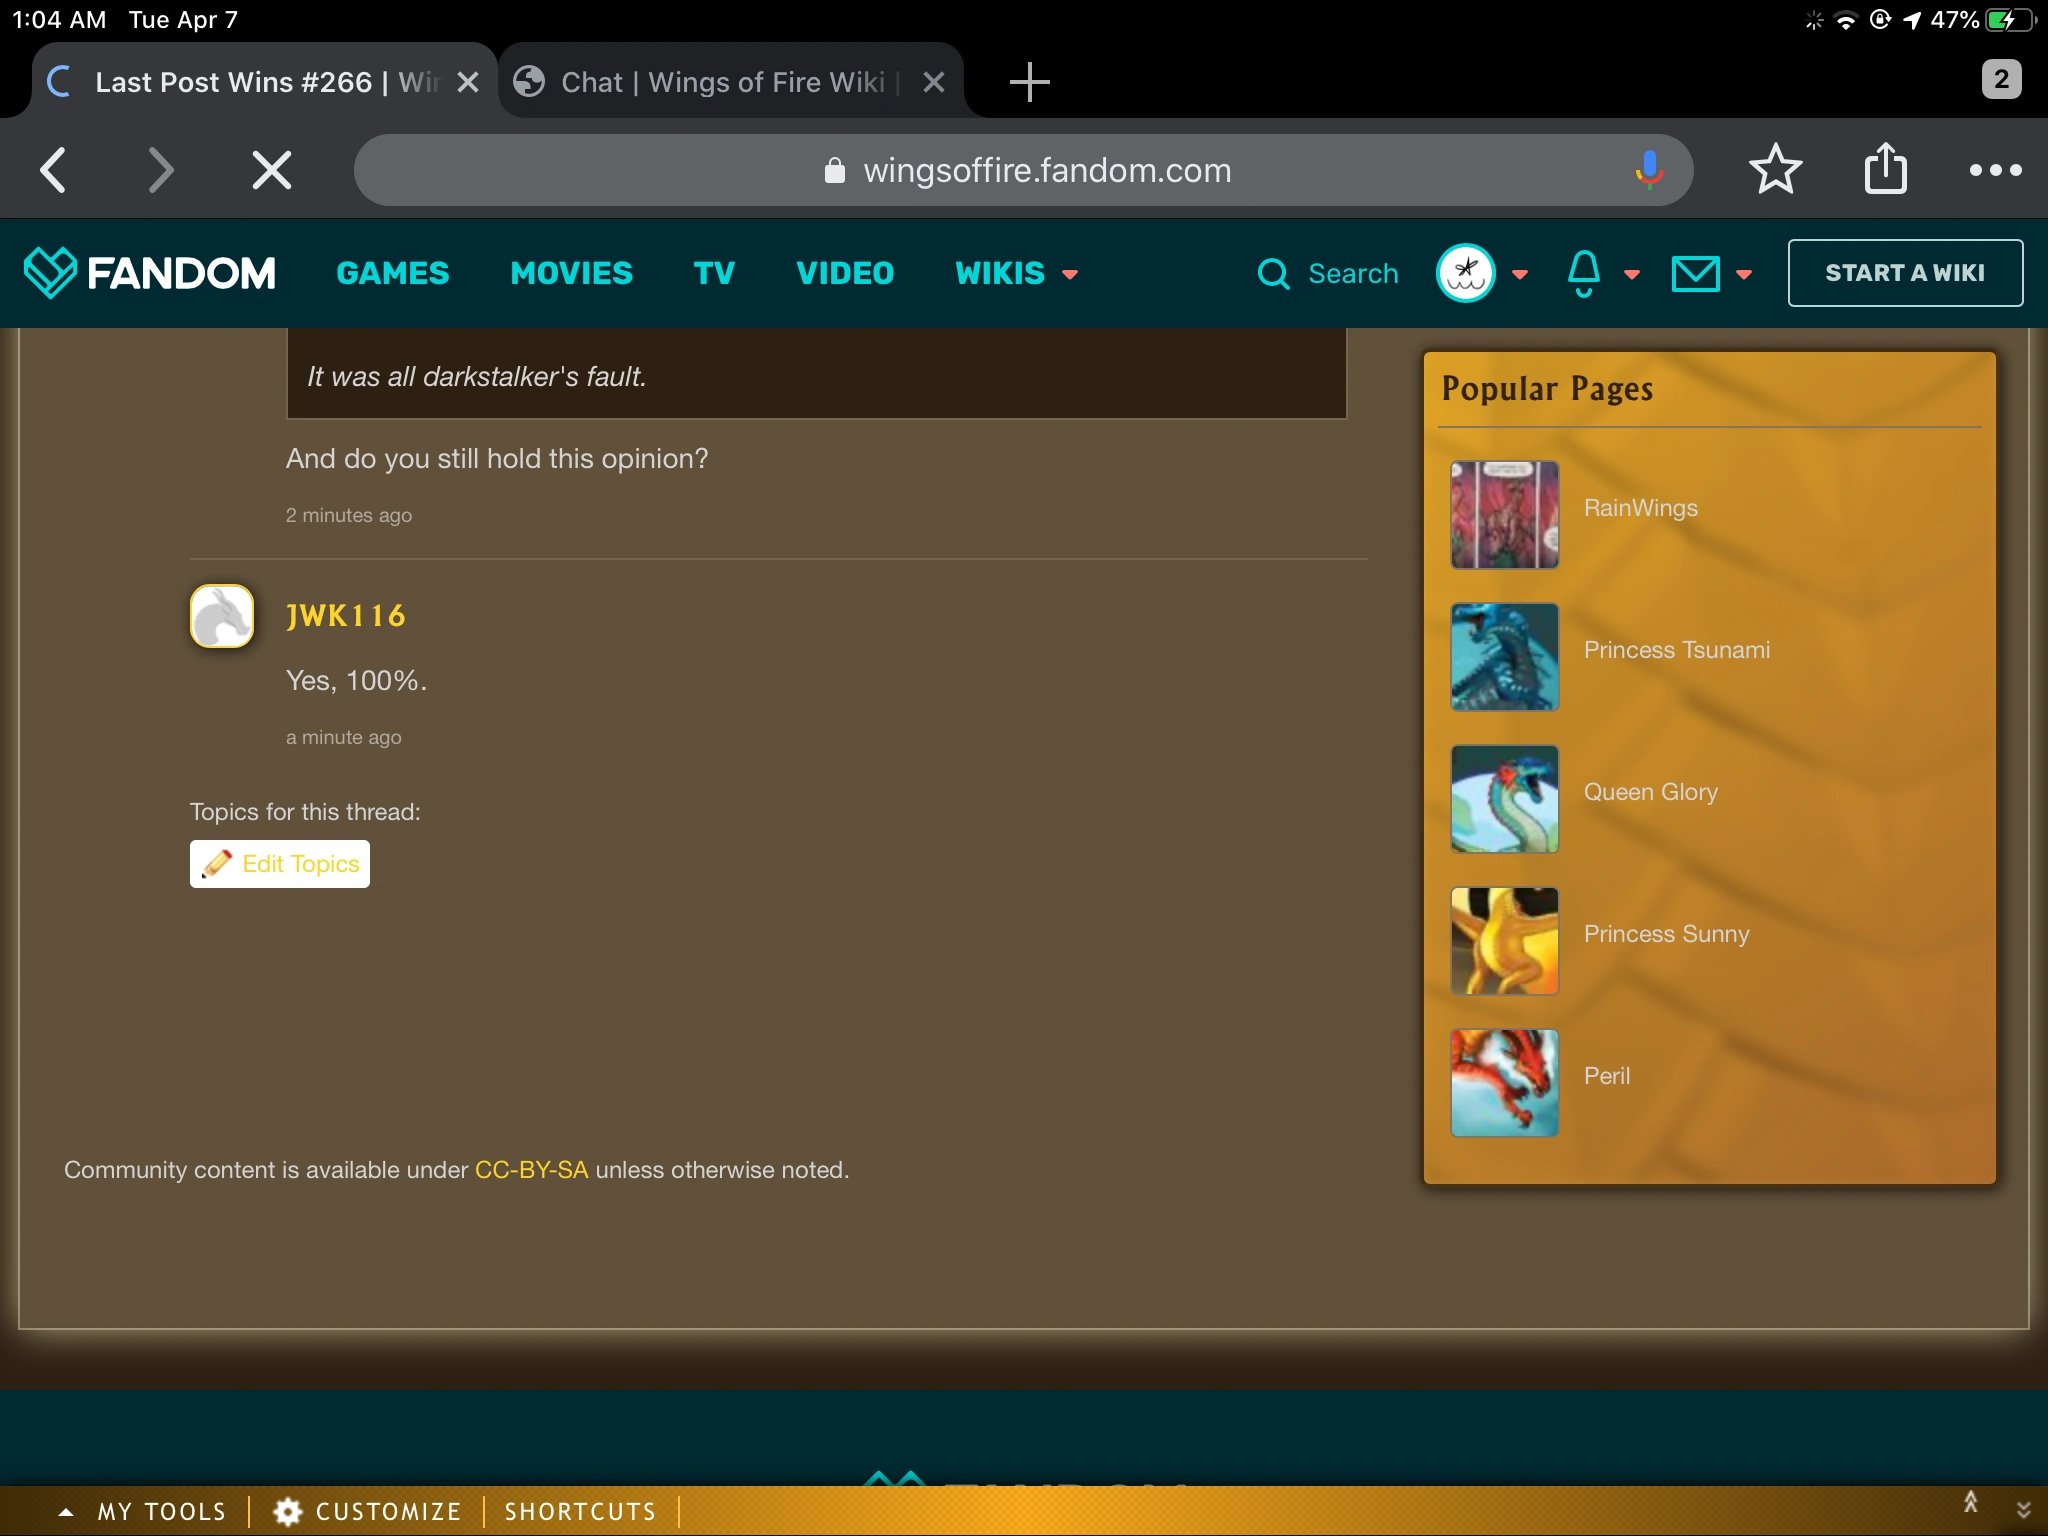Image resolution: width=2048 pixels, height=1536 pixels.
Task: Bookmark page with star icon
Action: tap(1775, 170)
